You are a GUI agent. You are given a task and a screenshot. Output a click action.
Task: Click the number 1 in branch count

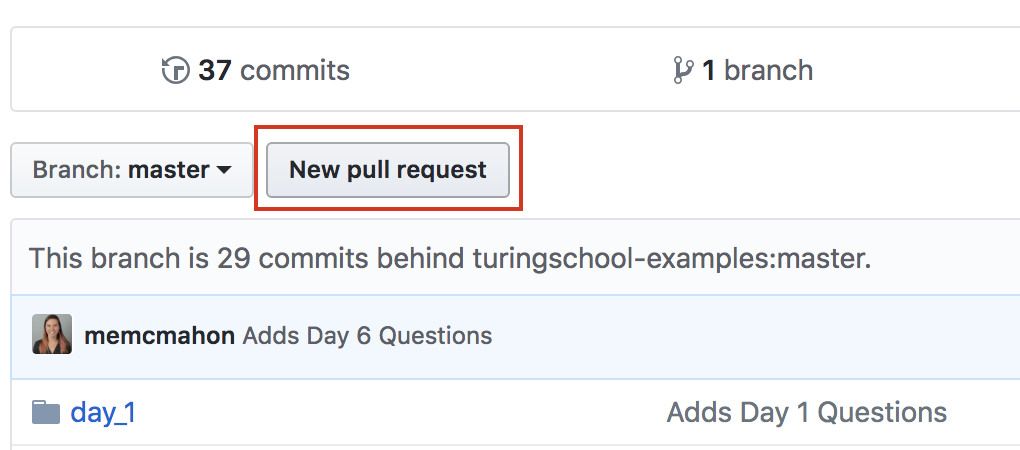pyautogui.click(x=708, y=71)
